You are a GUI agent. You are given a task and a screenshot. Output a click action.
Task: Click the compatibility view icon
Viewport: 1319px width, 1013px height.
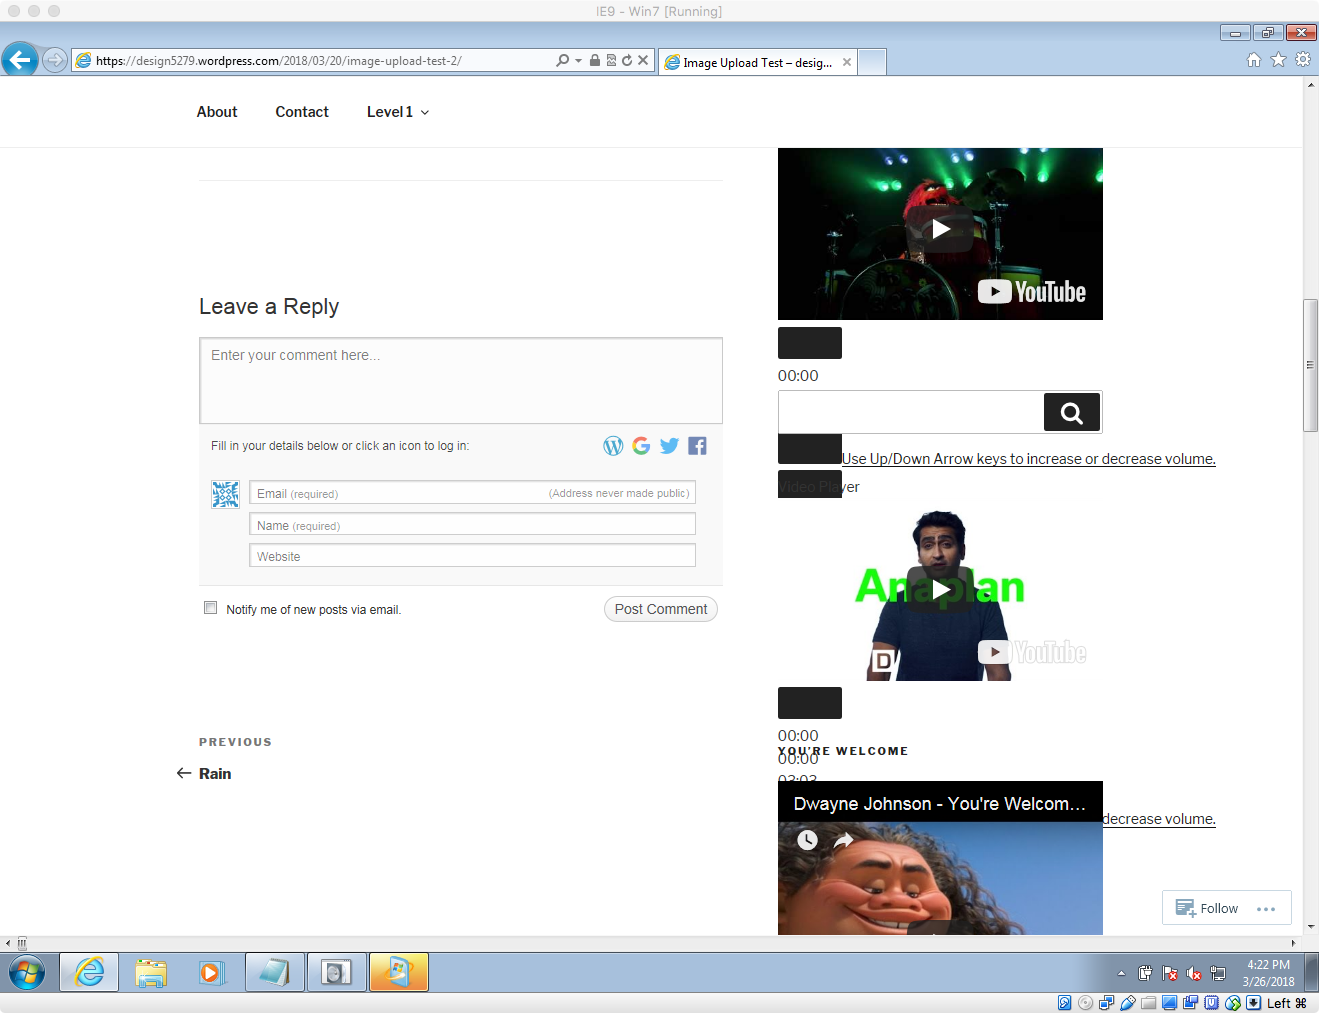[x=611, y=60]
